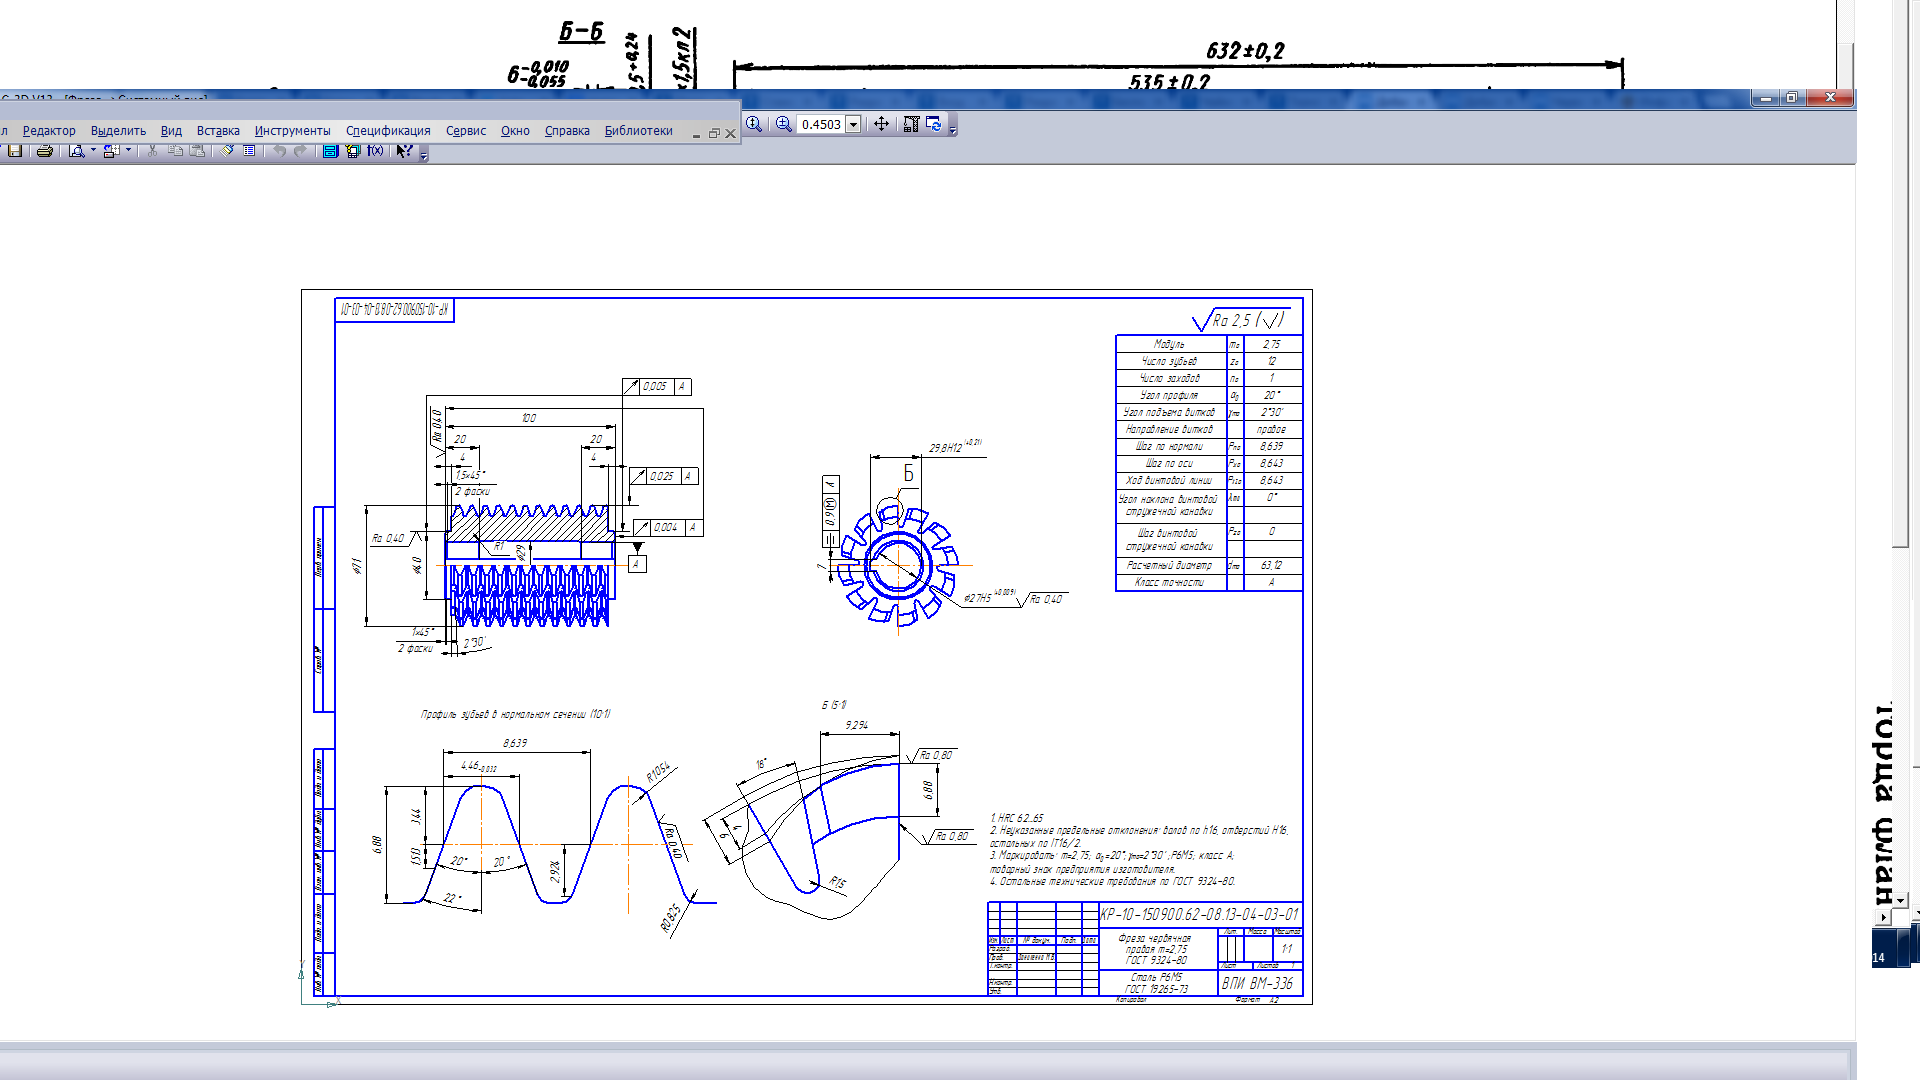1920x1080 pixels.
Task: Open the Инструменты menu
Action: tap(292, 131)
